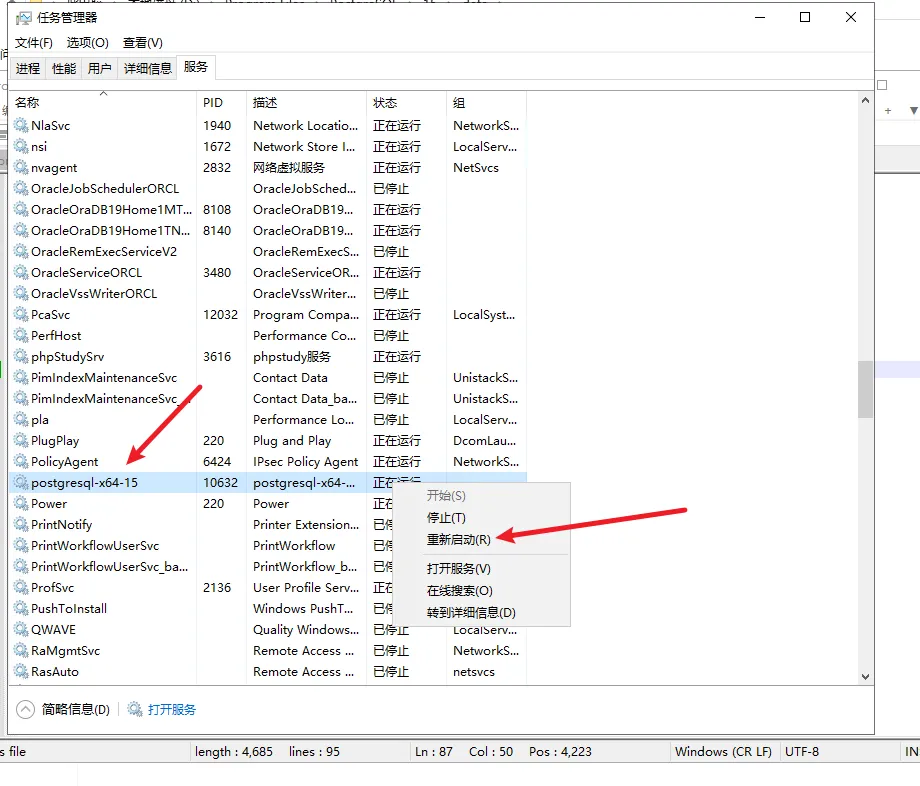Click the gear icon next to 打开服务 link

pyautogui.click(x=135, y=709)
